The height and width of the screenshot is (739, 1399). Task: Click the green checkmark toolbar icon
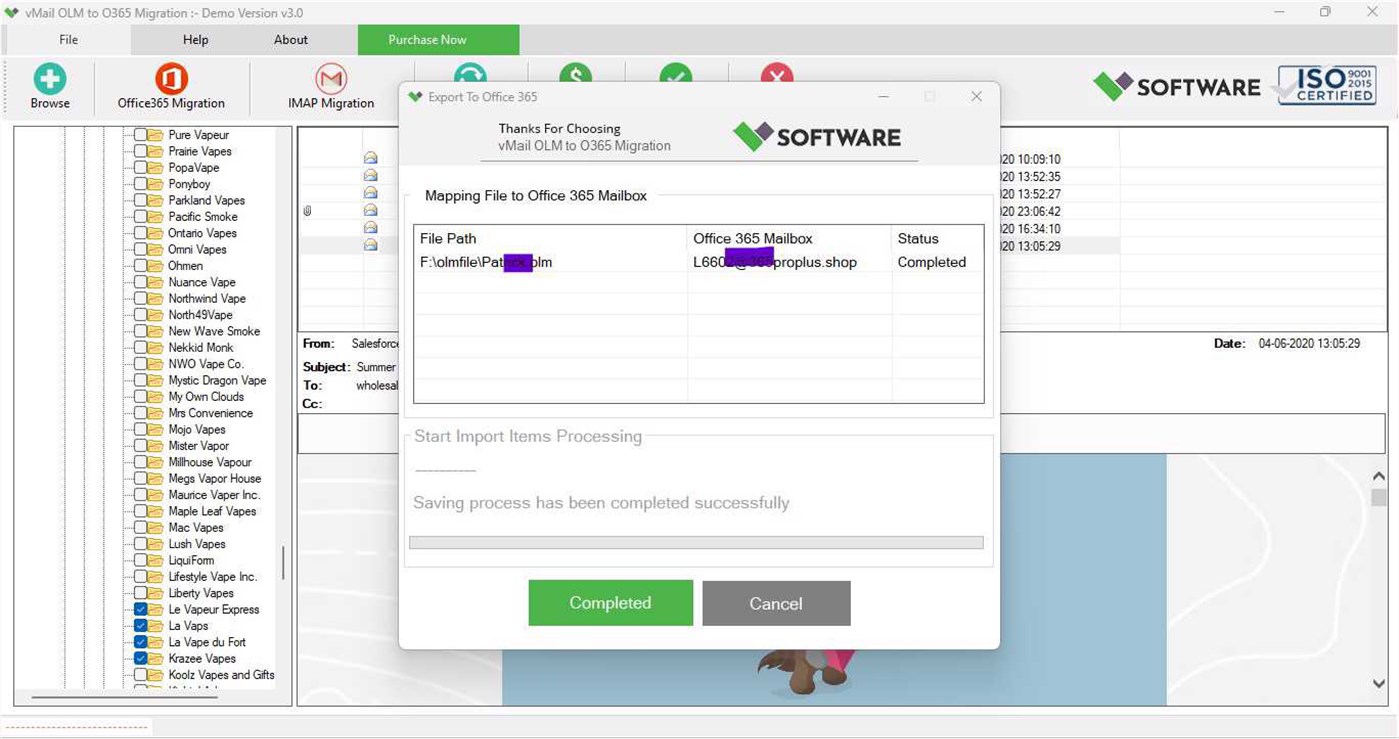click(676, 75)
